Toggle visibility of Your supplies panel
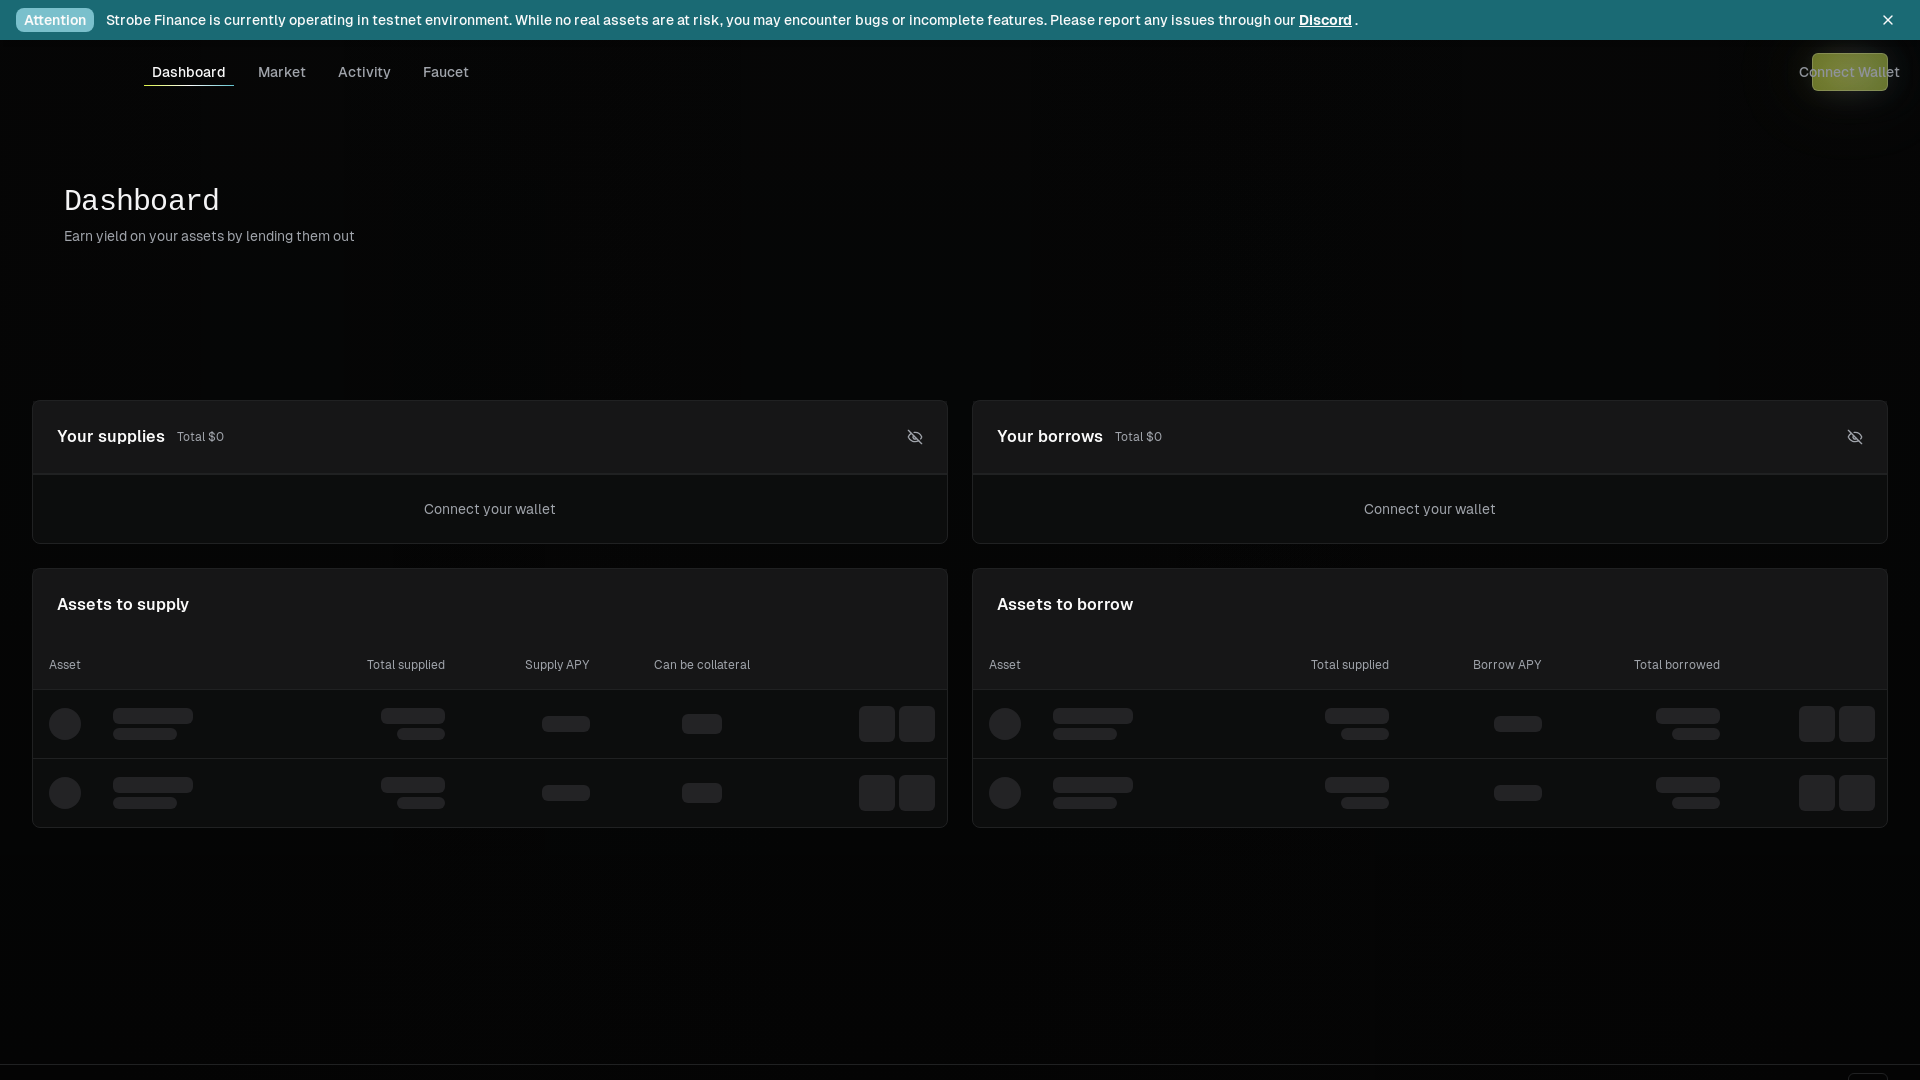The image size is (1920, 1080). pyautogui.click(x=915, y=437)
